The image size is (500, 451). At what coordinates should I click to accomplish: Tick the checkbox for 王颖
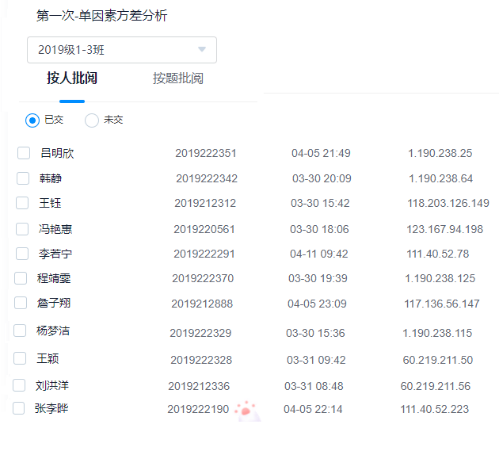(x=19, y=358)
